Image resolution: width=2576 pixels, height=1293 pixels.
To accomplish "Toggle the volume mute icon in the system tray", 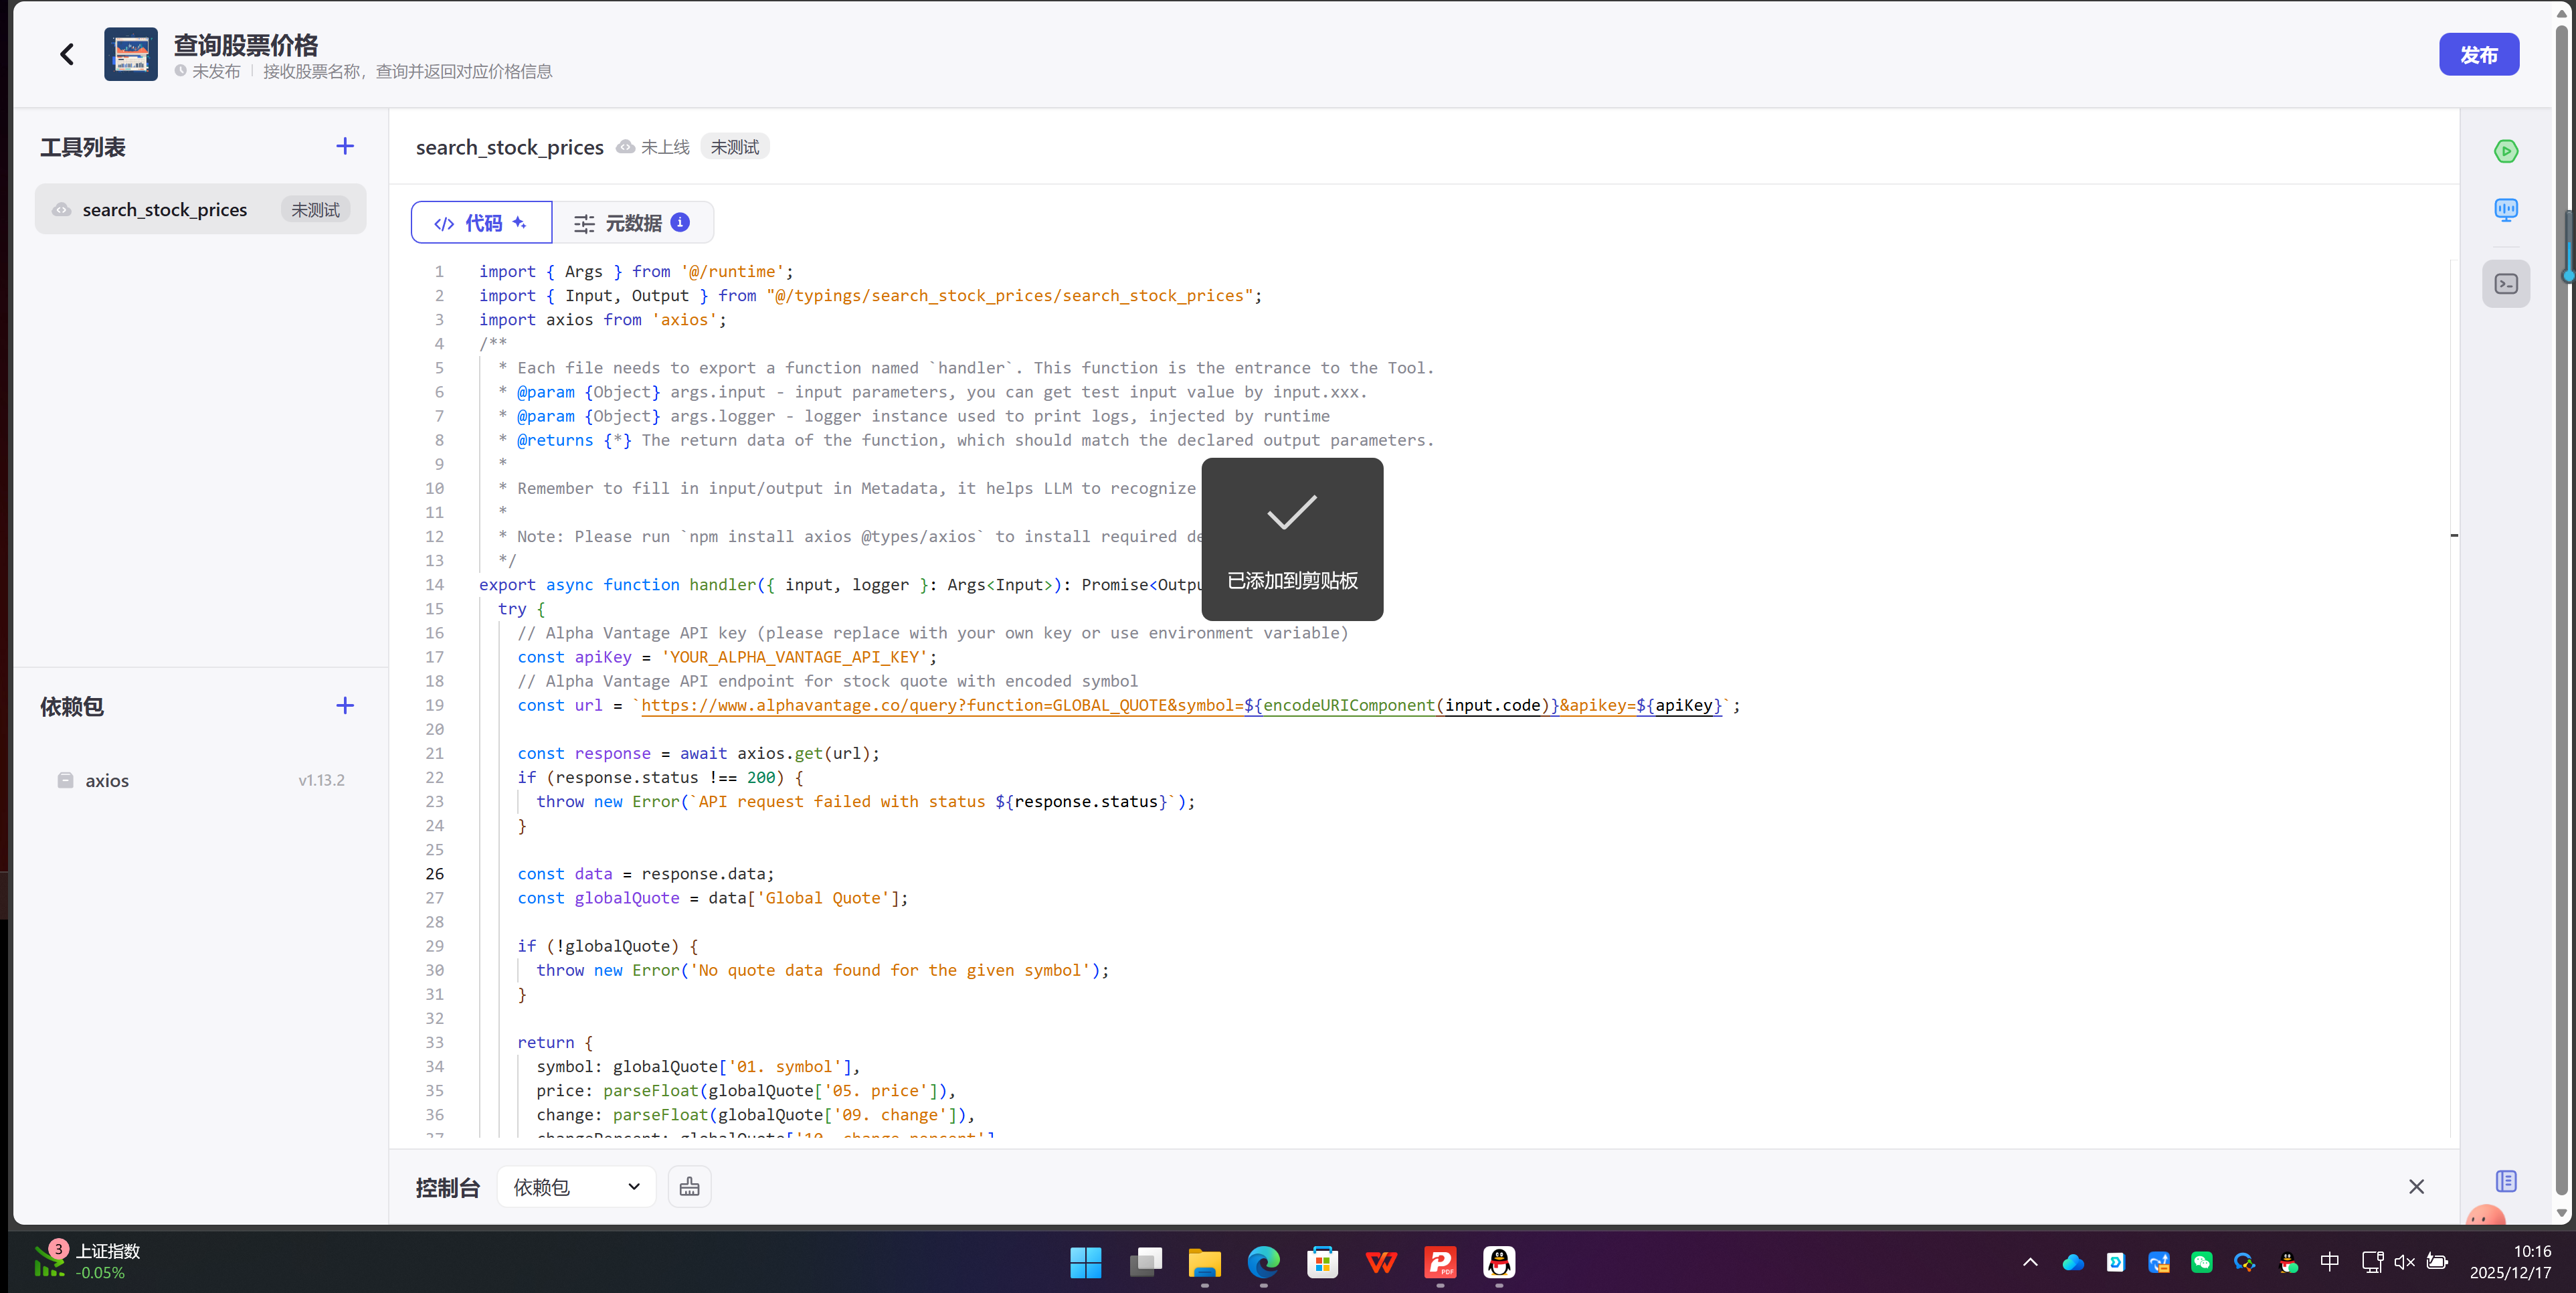I will [x=2405, y=1262].
